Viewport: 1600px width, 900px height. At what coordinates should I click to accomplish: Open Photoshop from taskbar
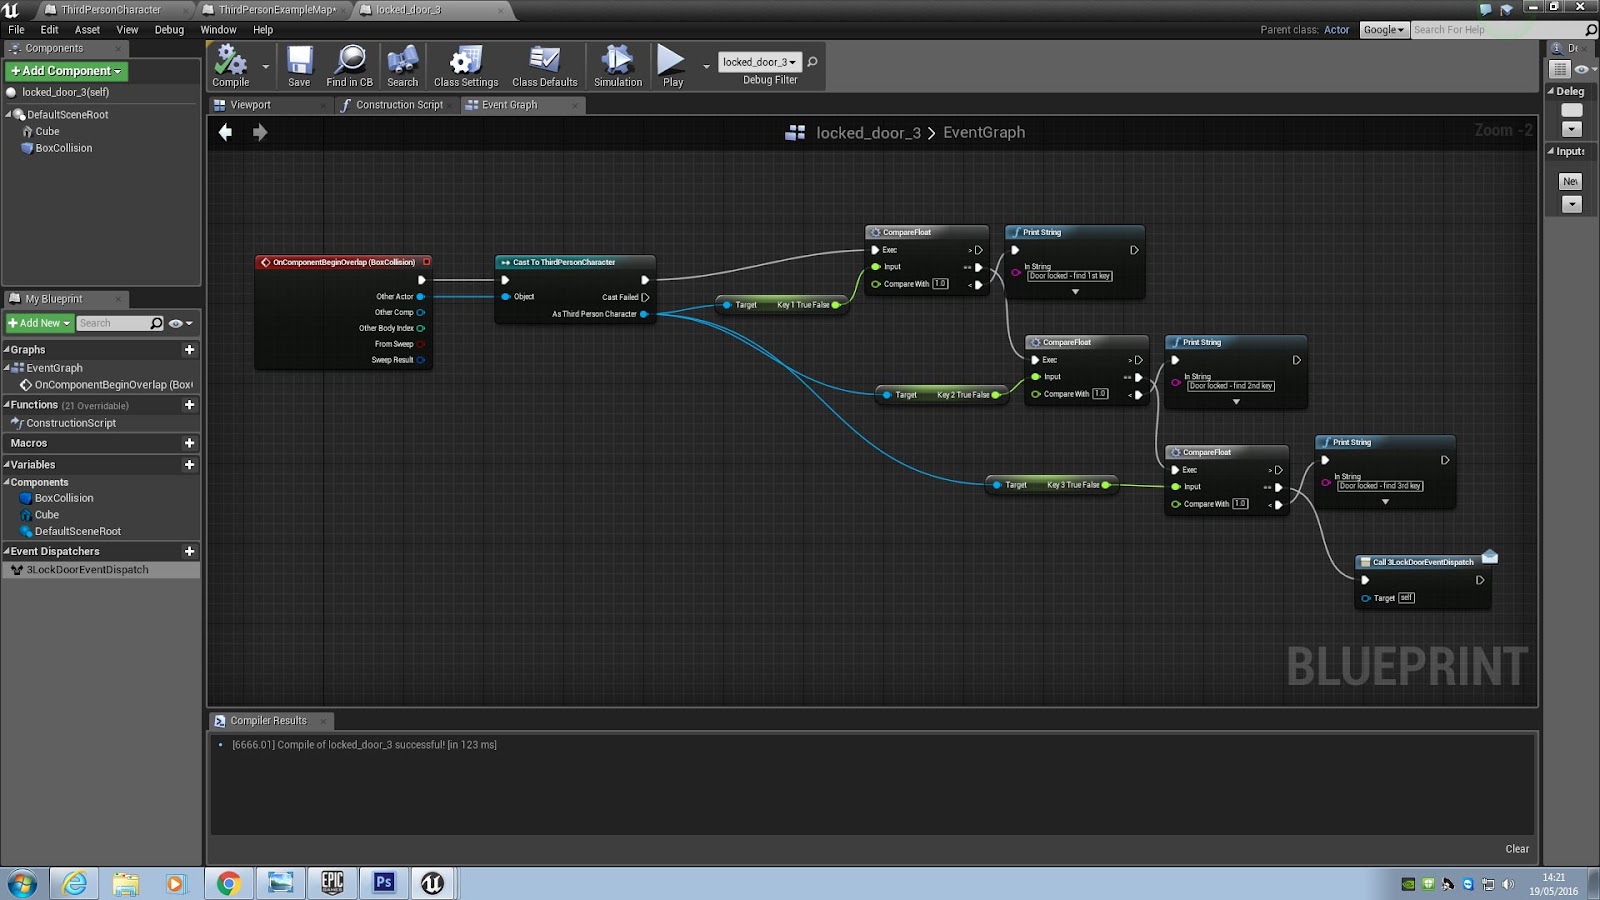pyautogui.click(x=384, y=883)
